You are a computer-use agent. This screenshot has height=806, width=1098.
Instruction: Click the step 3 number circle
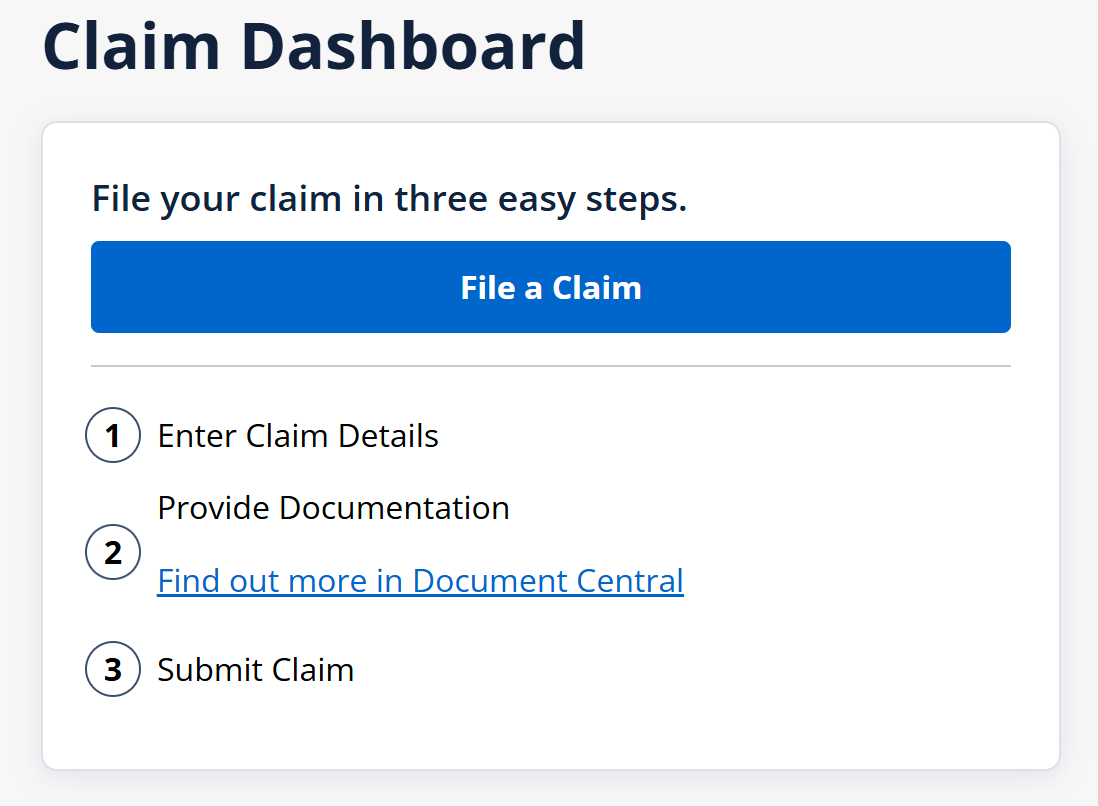(x=112, y=669)
